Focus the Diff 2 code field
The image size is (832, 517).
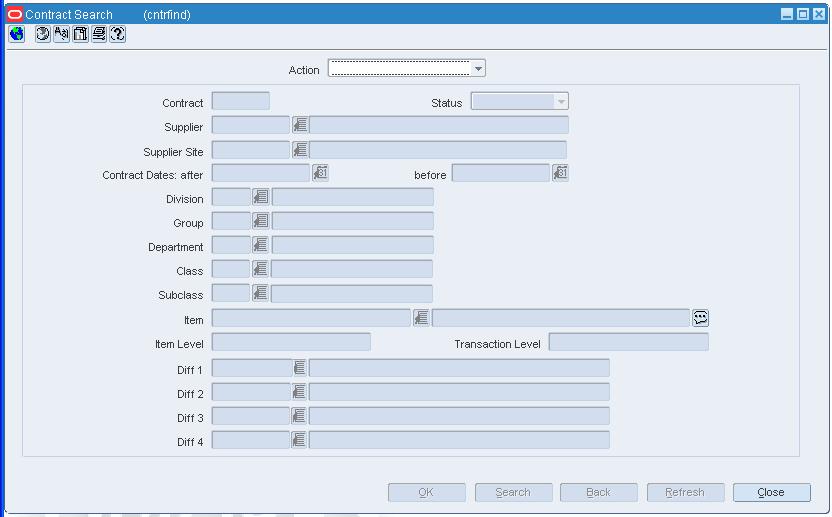tap(251, 392)
